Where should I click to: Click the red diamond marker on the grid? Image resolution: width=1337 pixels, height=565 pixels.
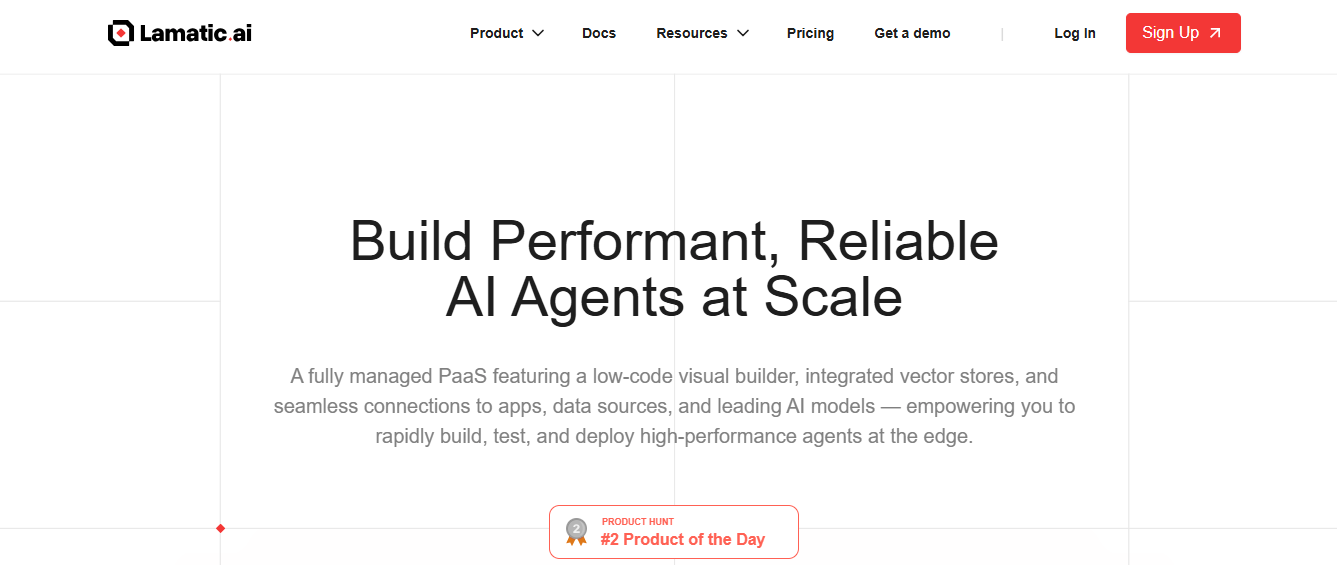click(x=221, y=528)
